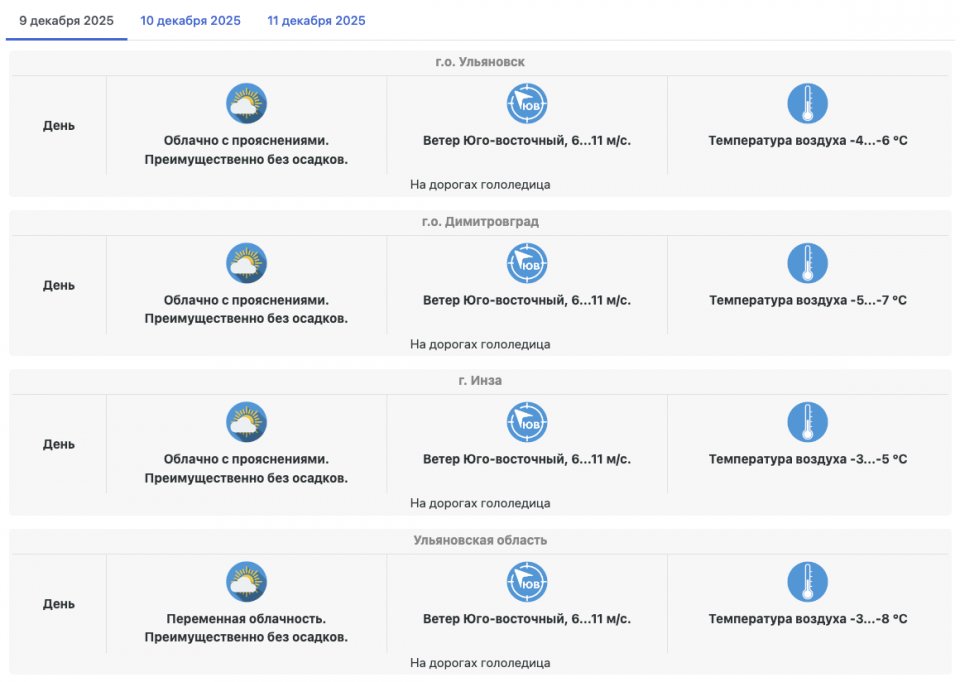Click the wind compass icon for Димитровград
The width and height of the screenshot is (960, 682).
(x=527, y=263)
